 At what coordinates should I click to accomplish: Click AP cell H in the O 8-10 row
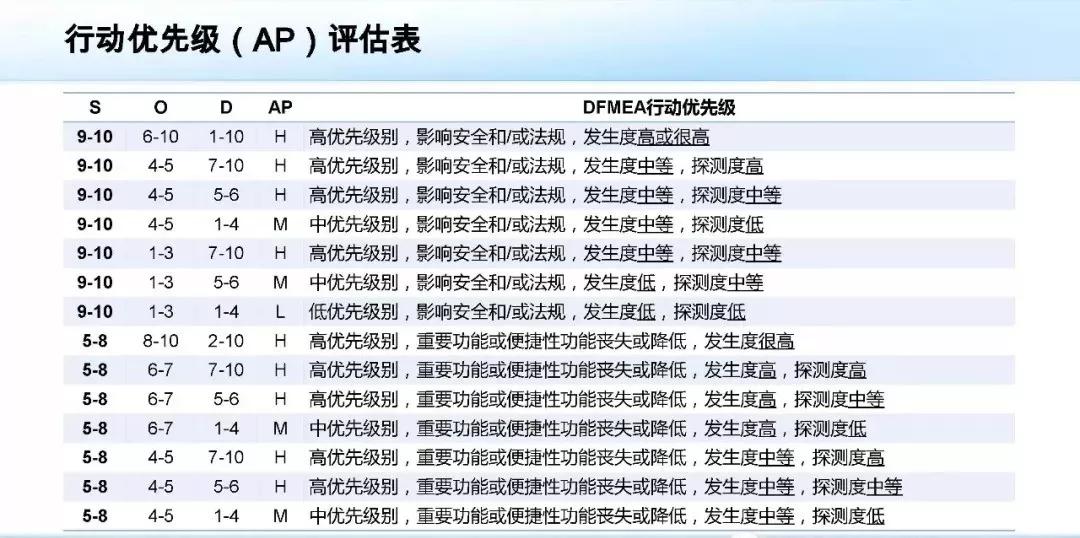point(280,340)
